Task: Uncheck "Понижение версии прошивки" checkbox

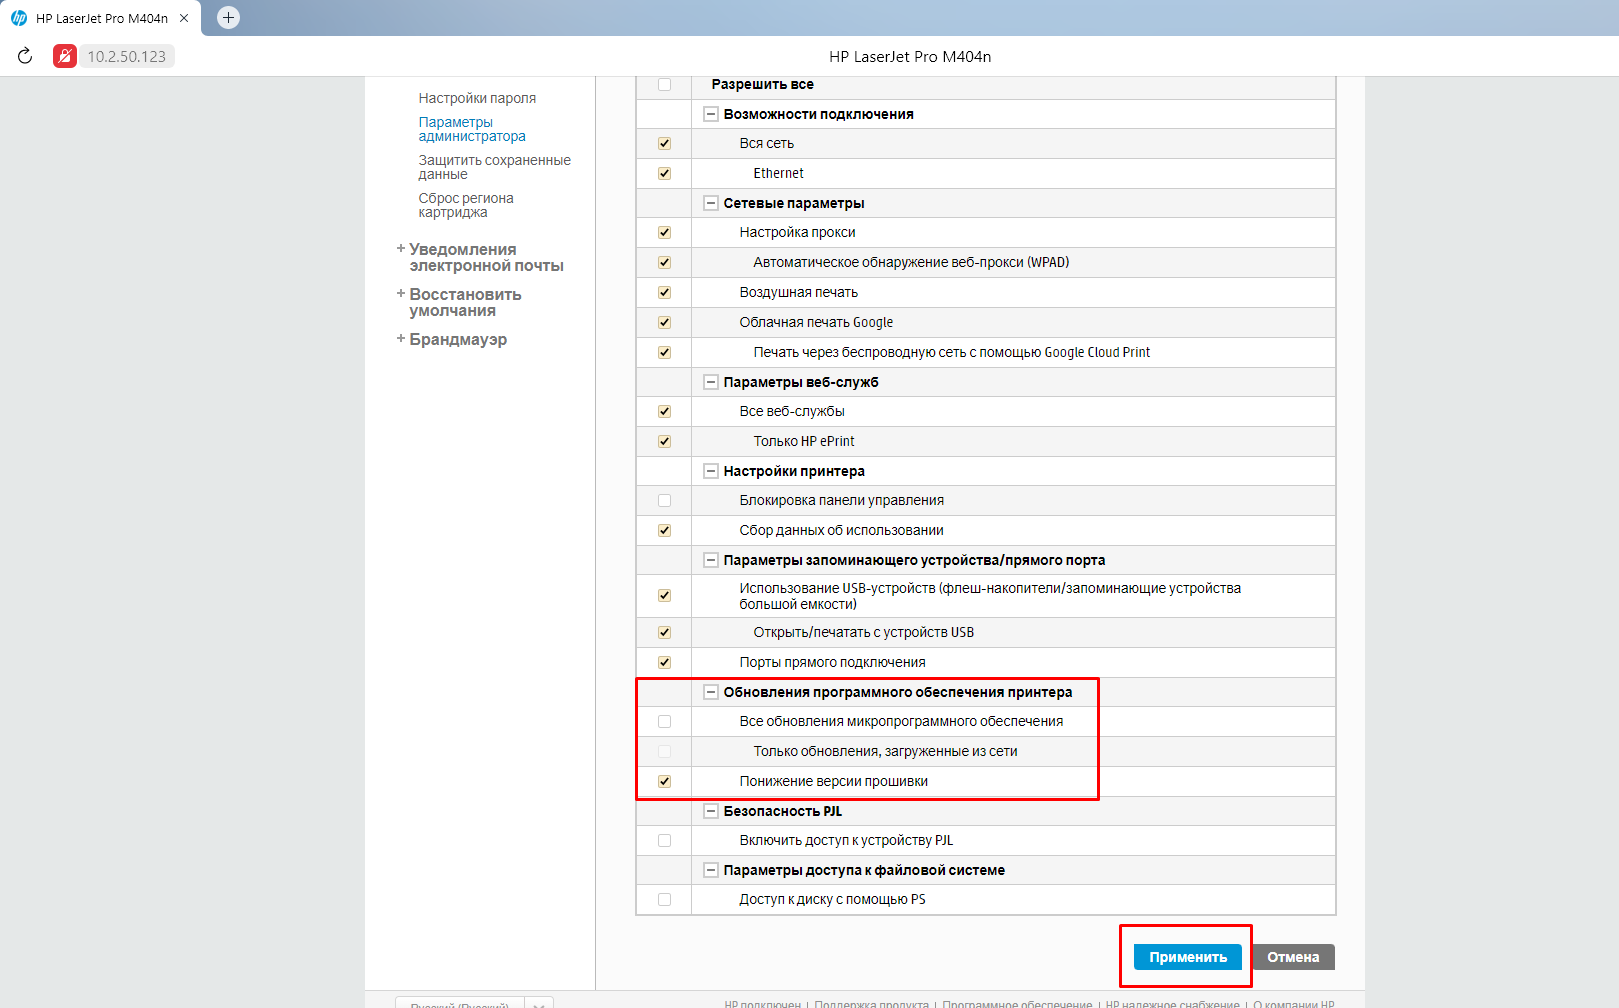Action: coord(665,782)
